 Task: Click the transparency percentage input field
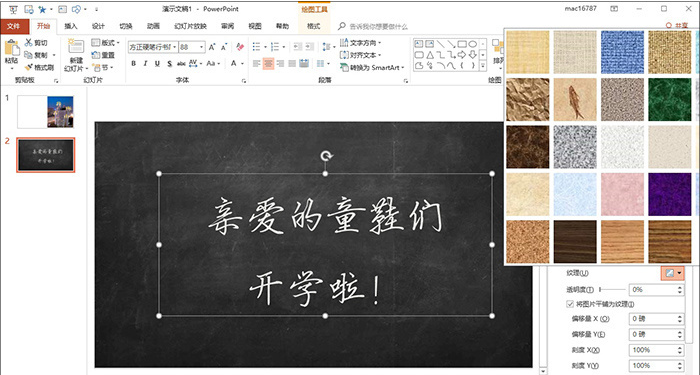656,290
